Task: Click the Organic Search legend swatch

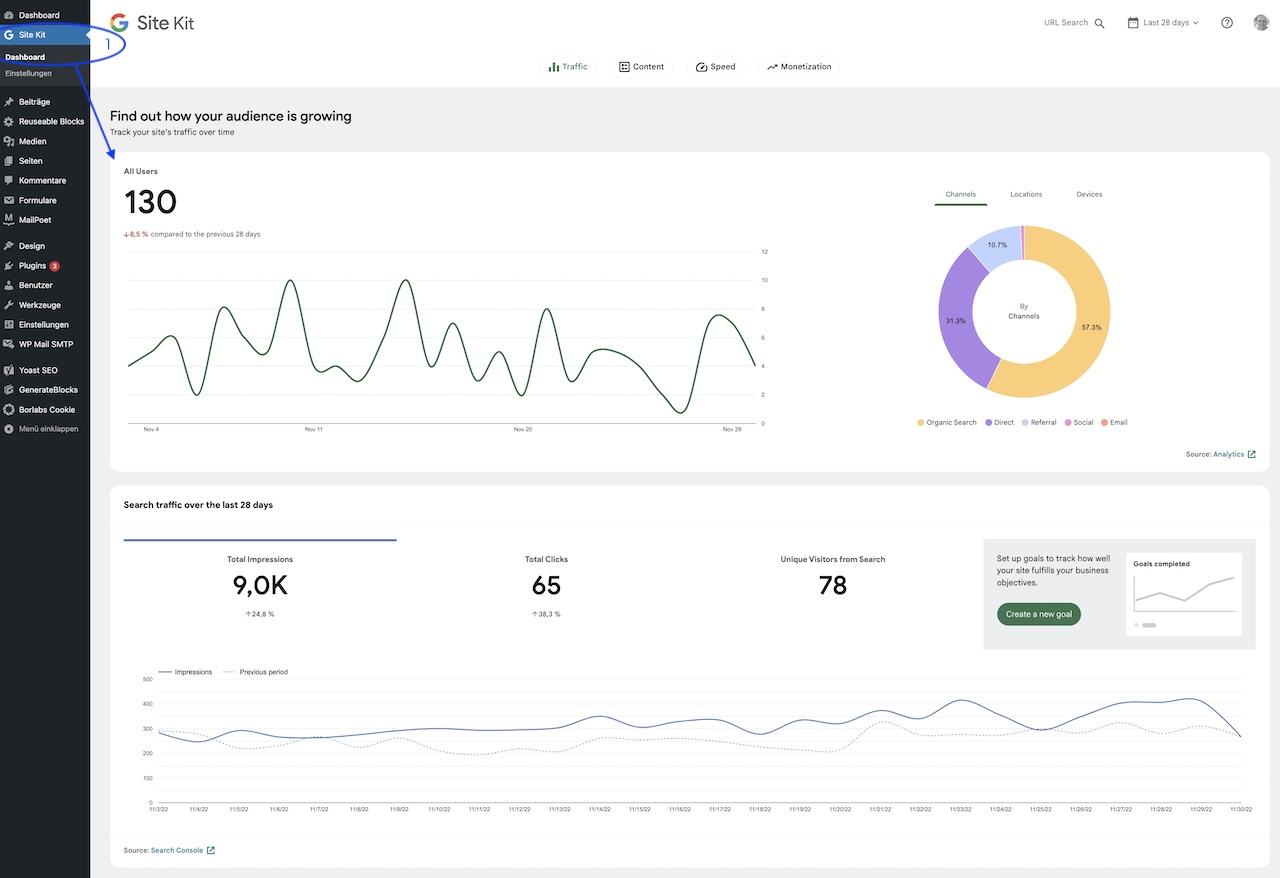Action: (x=921, y=423)
